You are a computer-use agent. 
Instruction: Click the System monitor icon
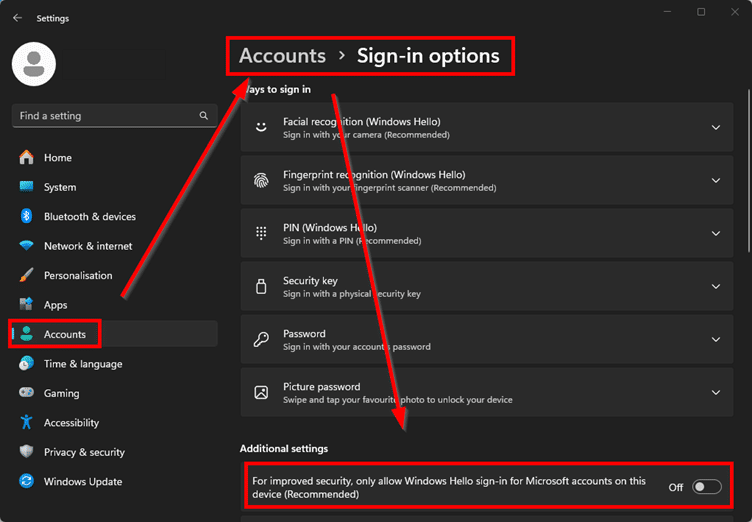[26, 187]
